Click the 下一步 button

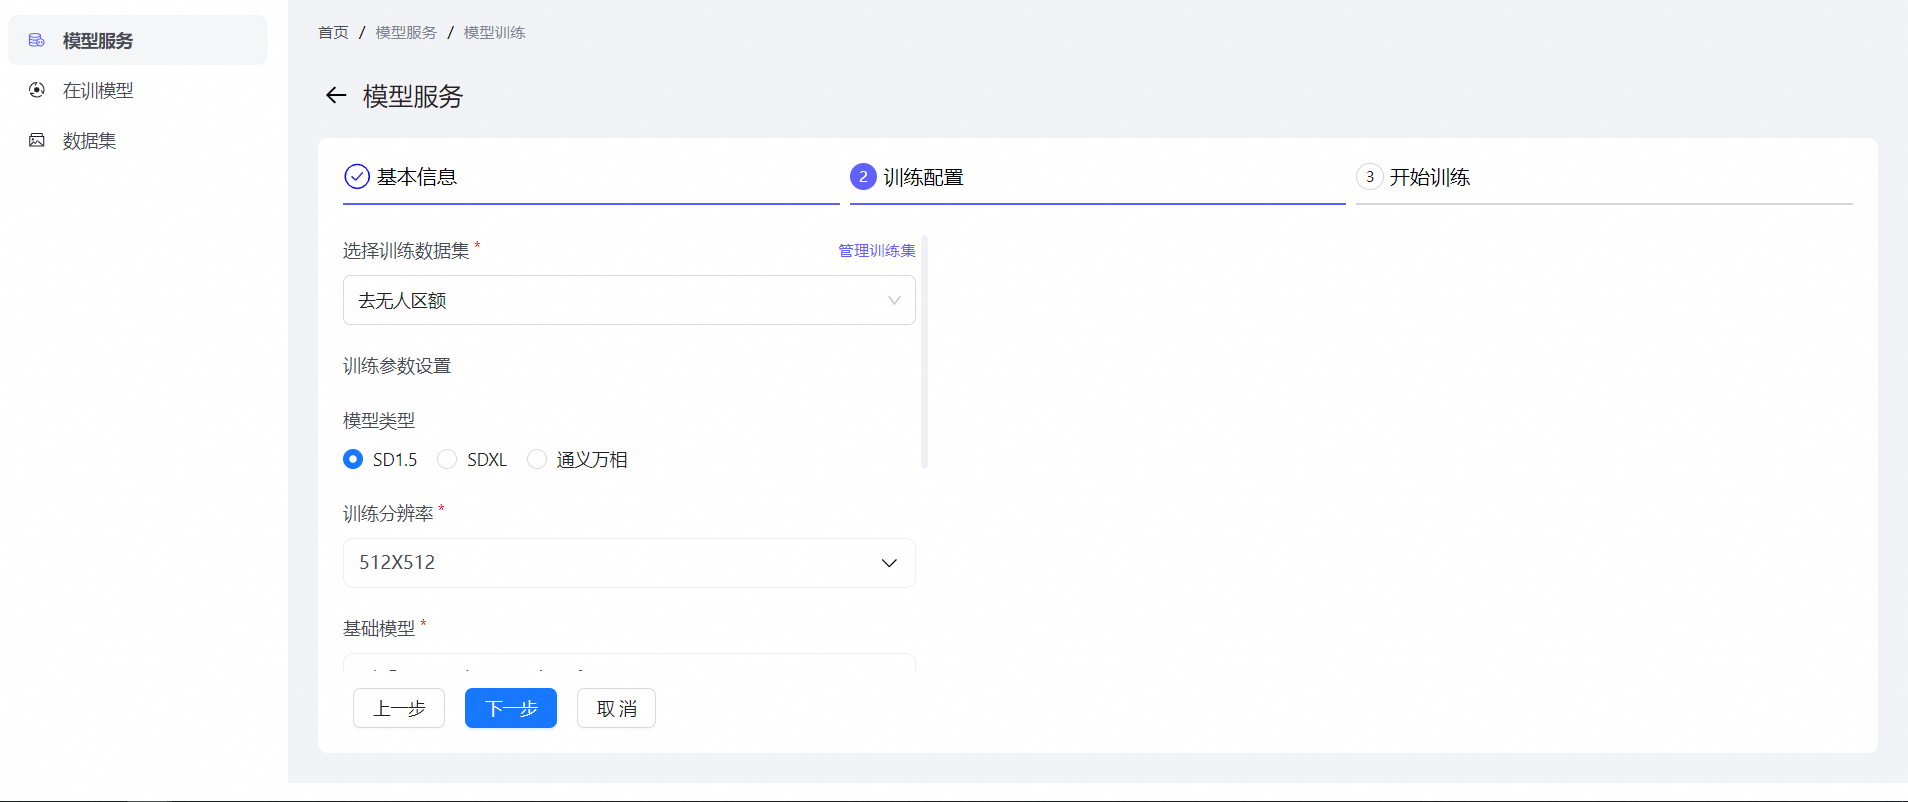(511, 708)
